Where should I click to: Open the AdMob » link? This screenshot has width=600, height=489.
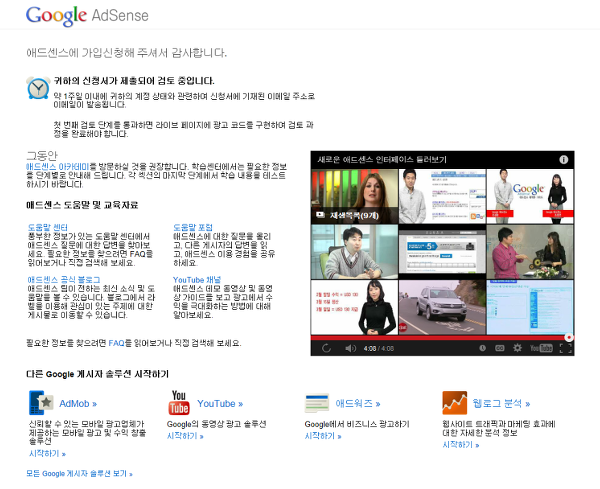pos(78,404)
